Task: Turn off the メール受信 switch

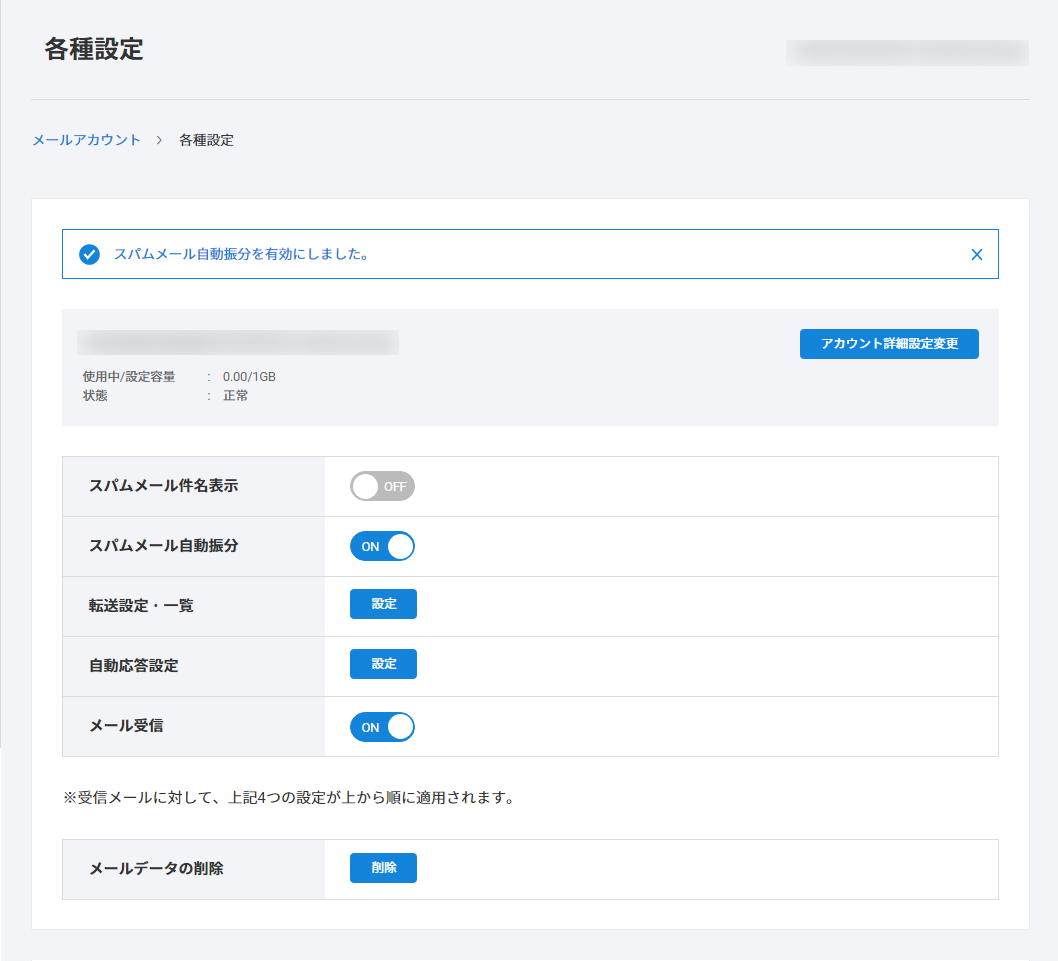Action: click(x=382, y=727)
